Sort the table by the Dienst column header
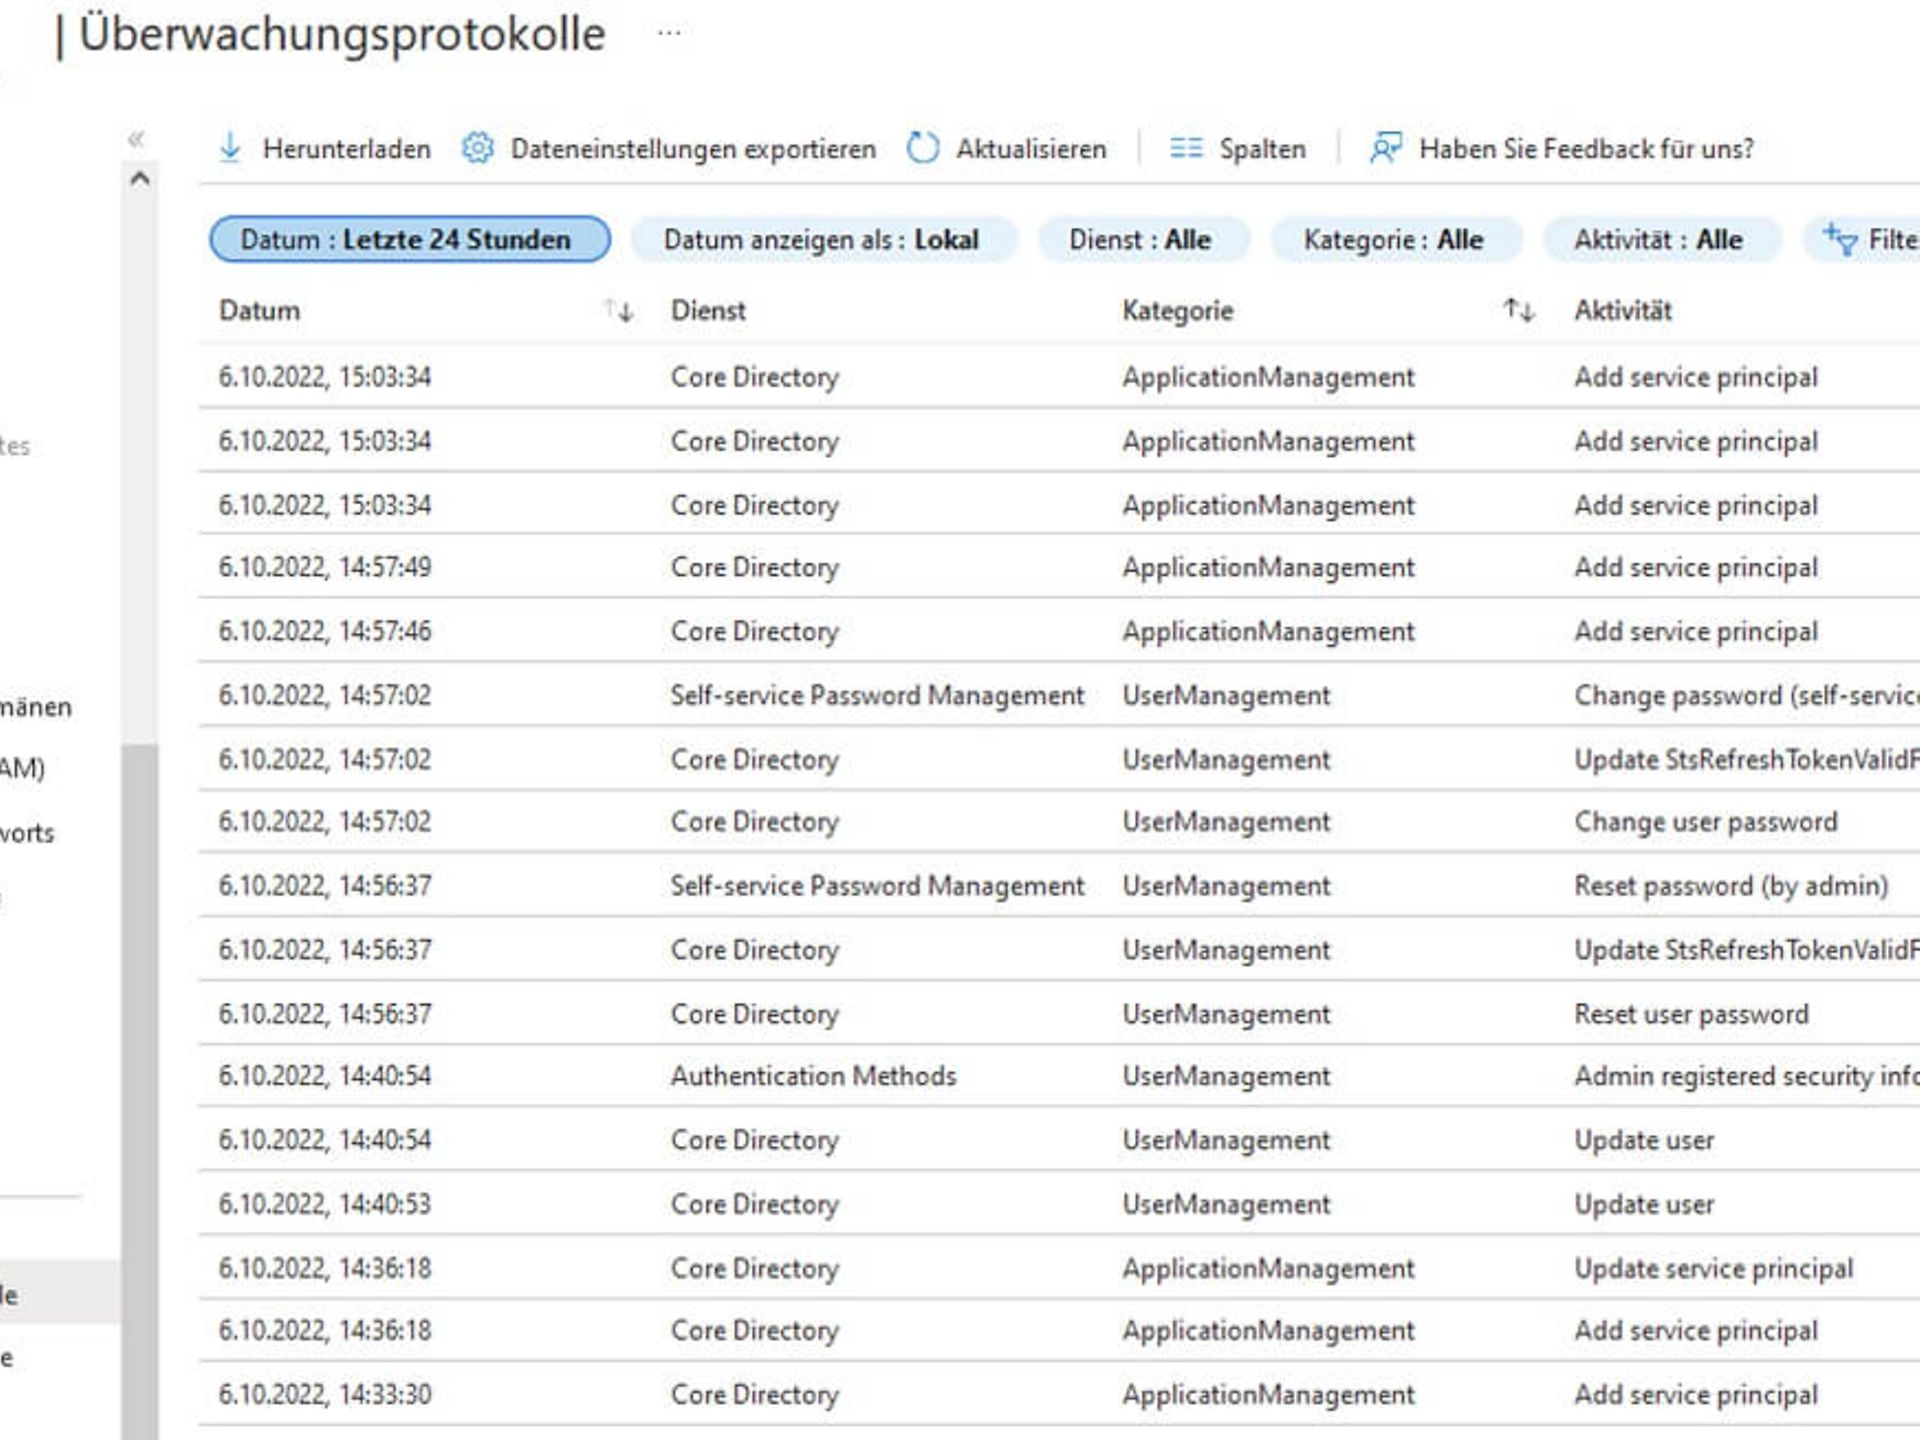The width and height of the screenshot is (1920, 1440). coord(707,311)
